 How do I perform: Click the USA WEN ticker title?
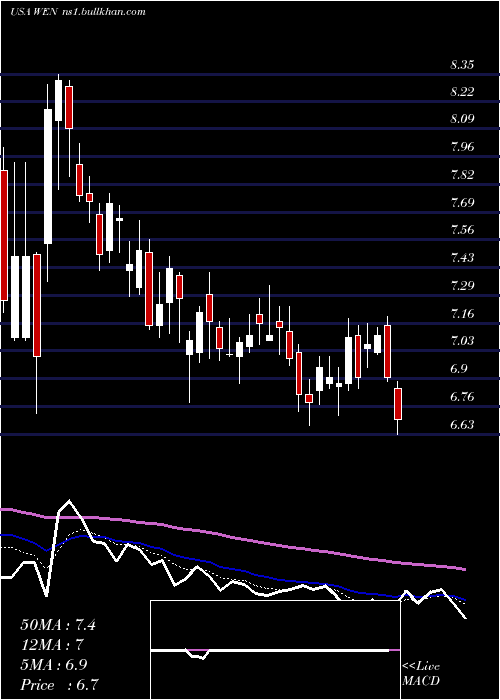pyautogui.click(x=33, y=12)
